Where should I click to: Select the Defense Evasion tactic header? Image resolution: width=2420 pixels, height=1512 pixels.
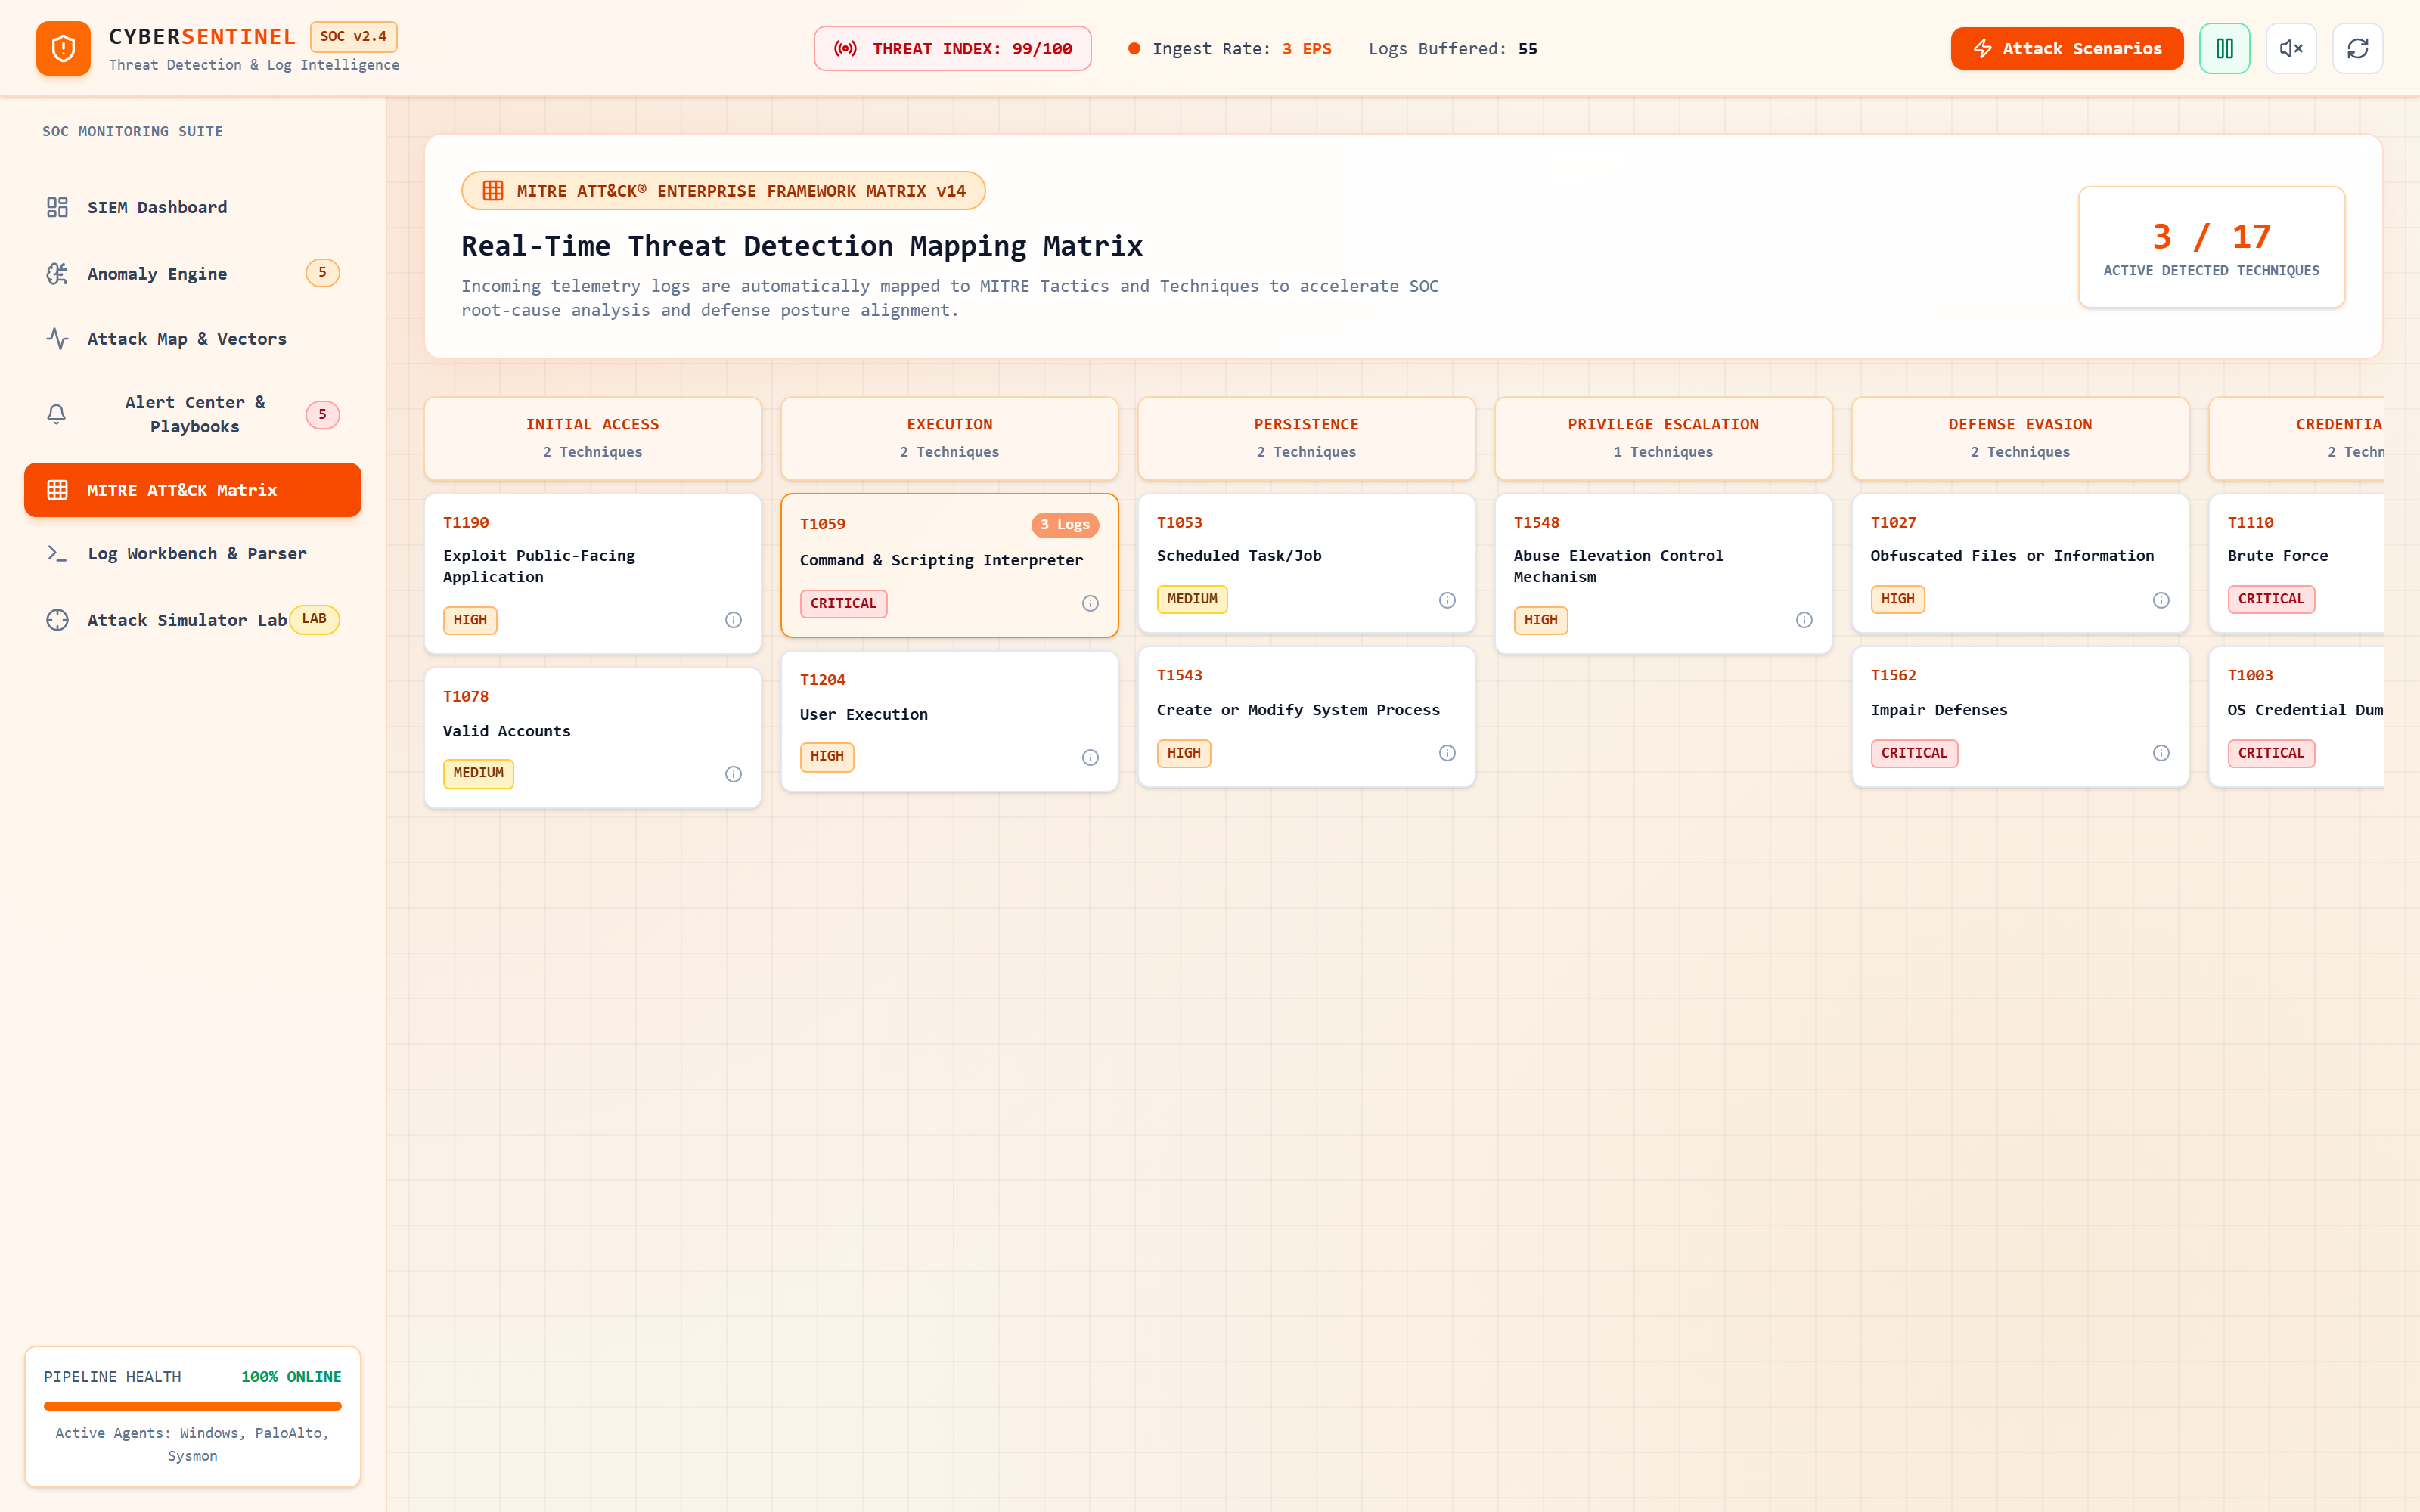click(2020, 438)
